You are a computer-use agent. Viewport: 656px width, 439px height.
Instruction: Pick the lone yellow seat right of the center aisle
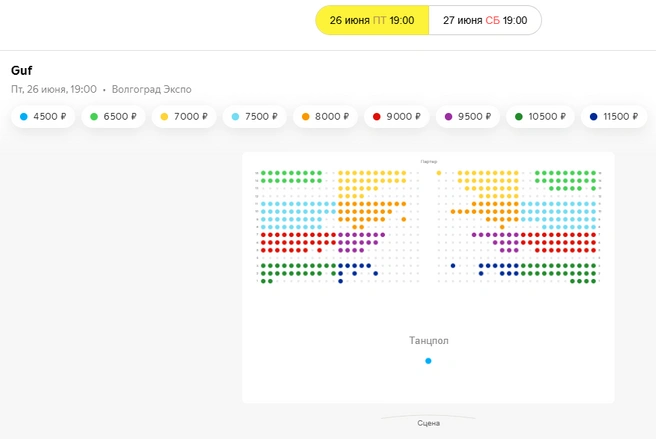[439, 173]
